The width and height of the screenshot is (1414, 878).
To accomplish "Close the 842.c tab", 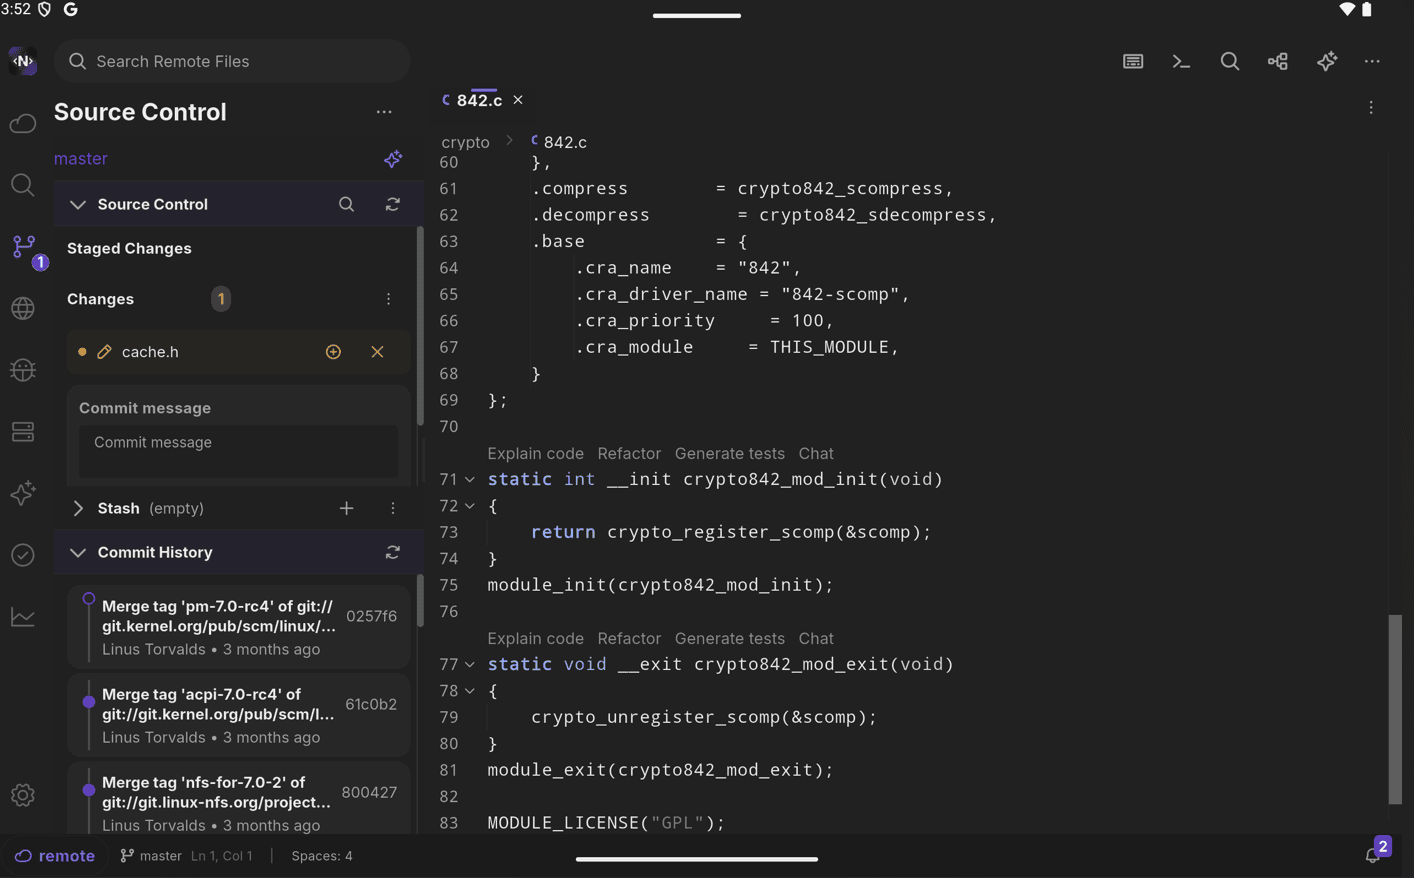I will coord(518,100).
